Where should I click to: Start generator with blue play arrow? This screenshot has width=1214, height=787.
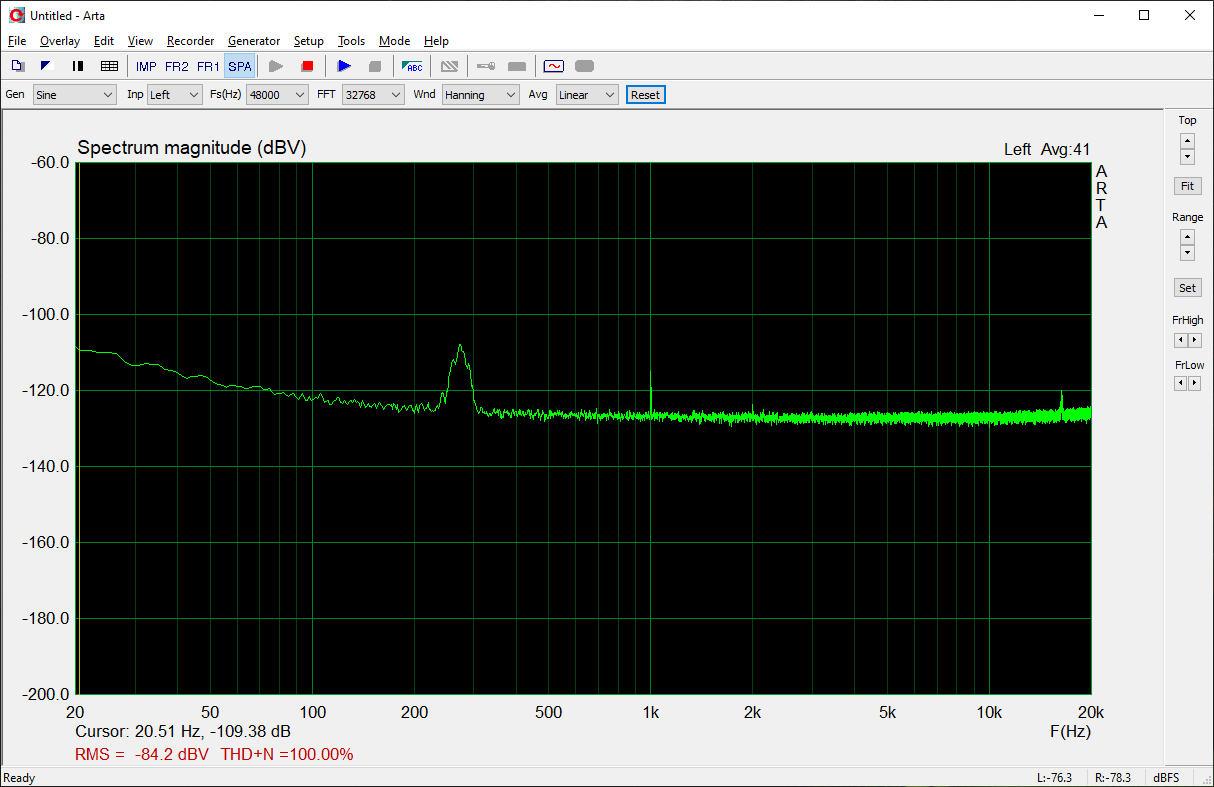pos(344,66)
